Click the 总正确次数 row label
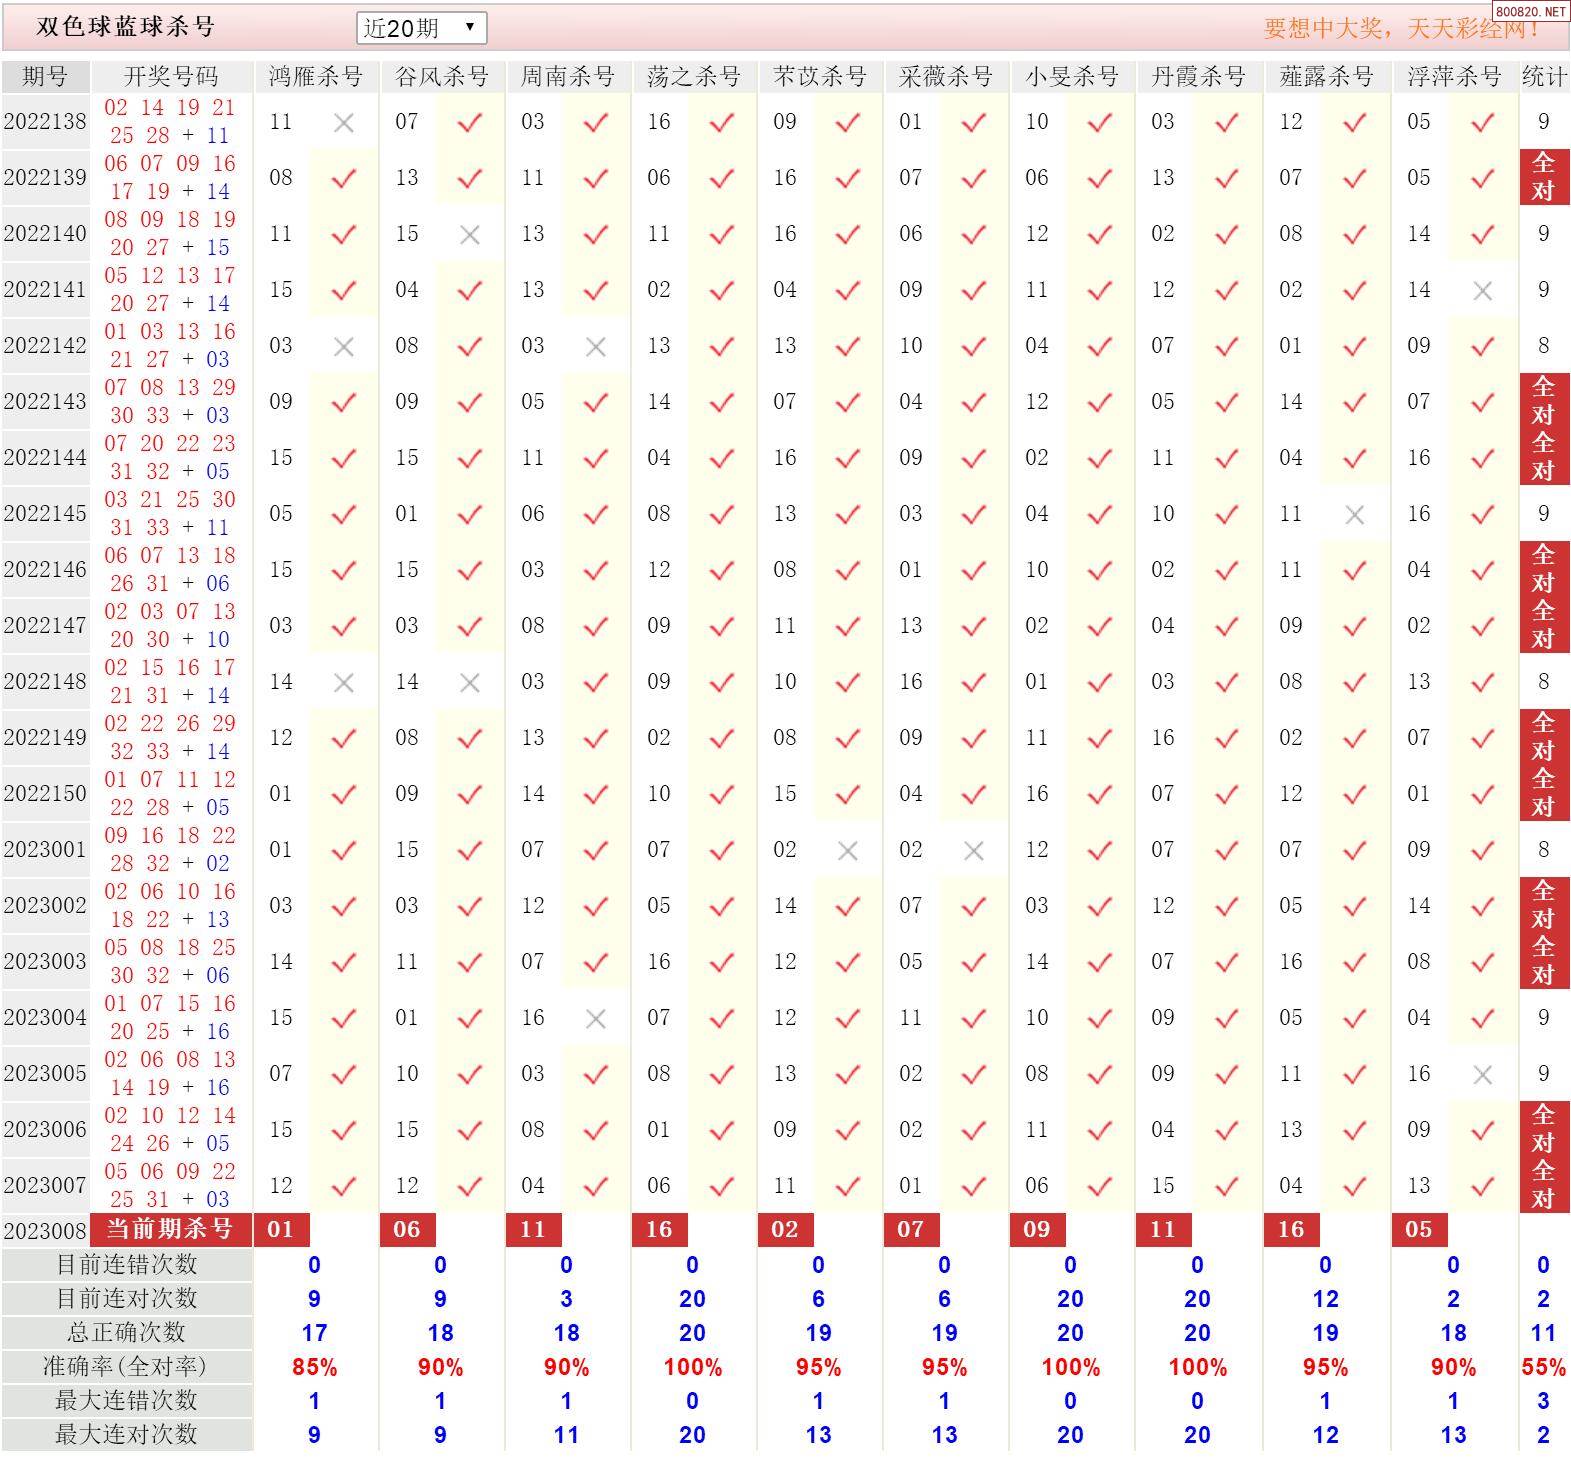The image size is (1571, 1460). (127, 1333)
